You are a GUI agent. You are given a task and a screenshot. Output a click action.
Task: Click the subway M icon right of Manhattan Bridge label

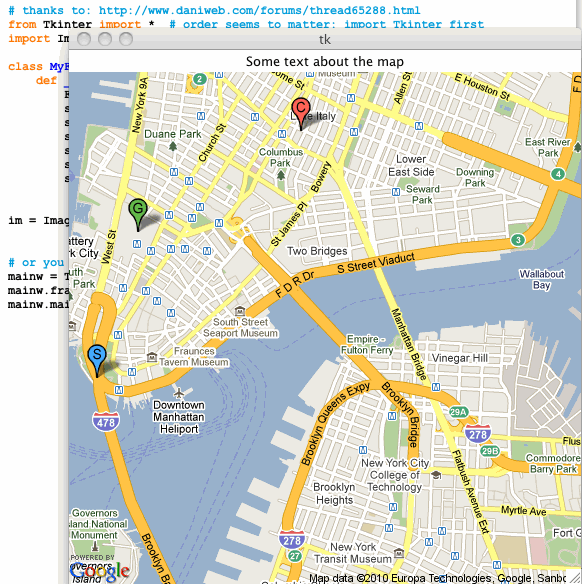[x=436, y=387]
